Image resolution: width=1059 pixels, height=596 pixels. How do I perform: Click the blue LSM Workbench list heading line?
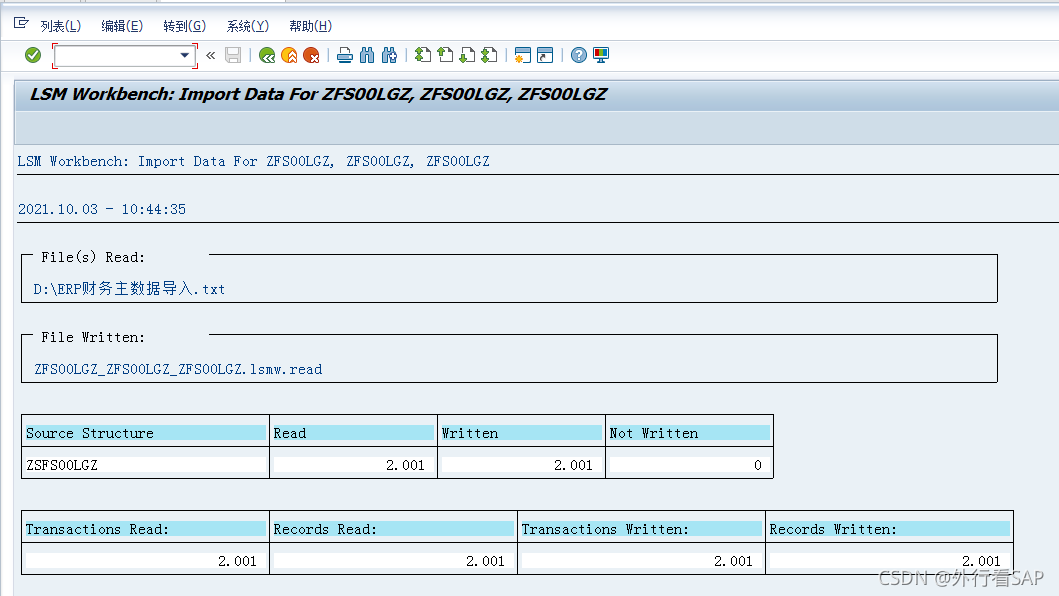coord(253,162)
